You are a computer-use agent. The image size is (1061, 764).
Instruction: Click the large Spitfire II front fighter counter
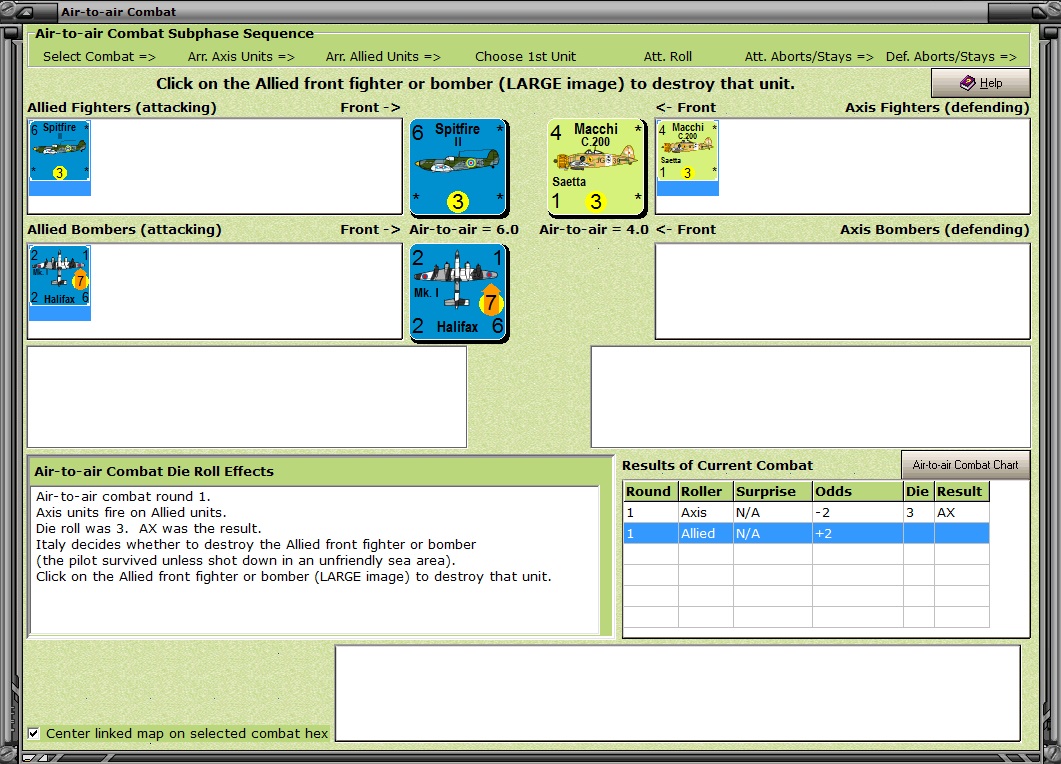click(459, 167)
